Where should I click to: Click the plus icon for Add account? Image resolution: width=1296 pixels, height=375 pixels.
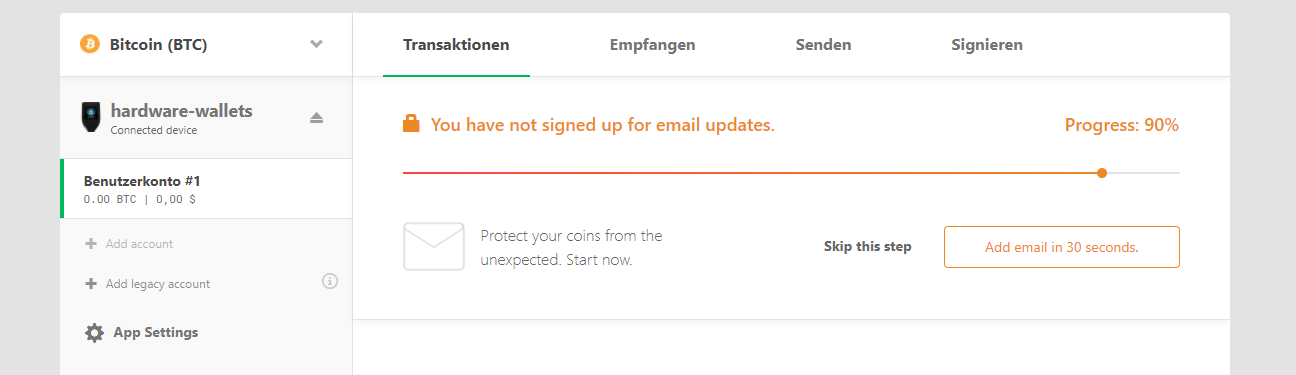[x=91, y=243]
